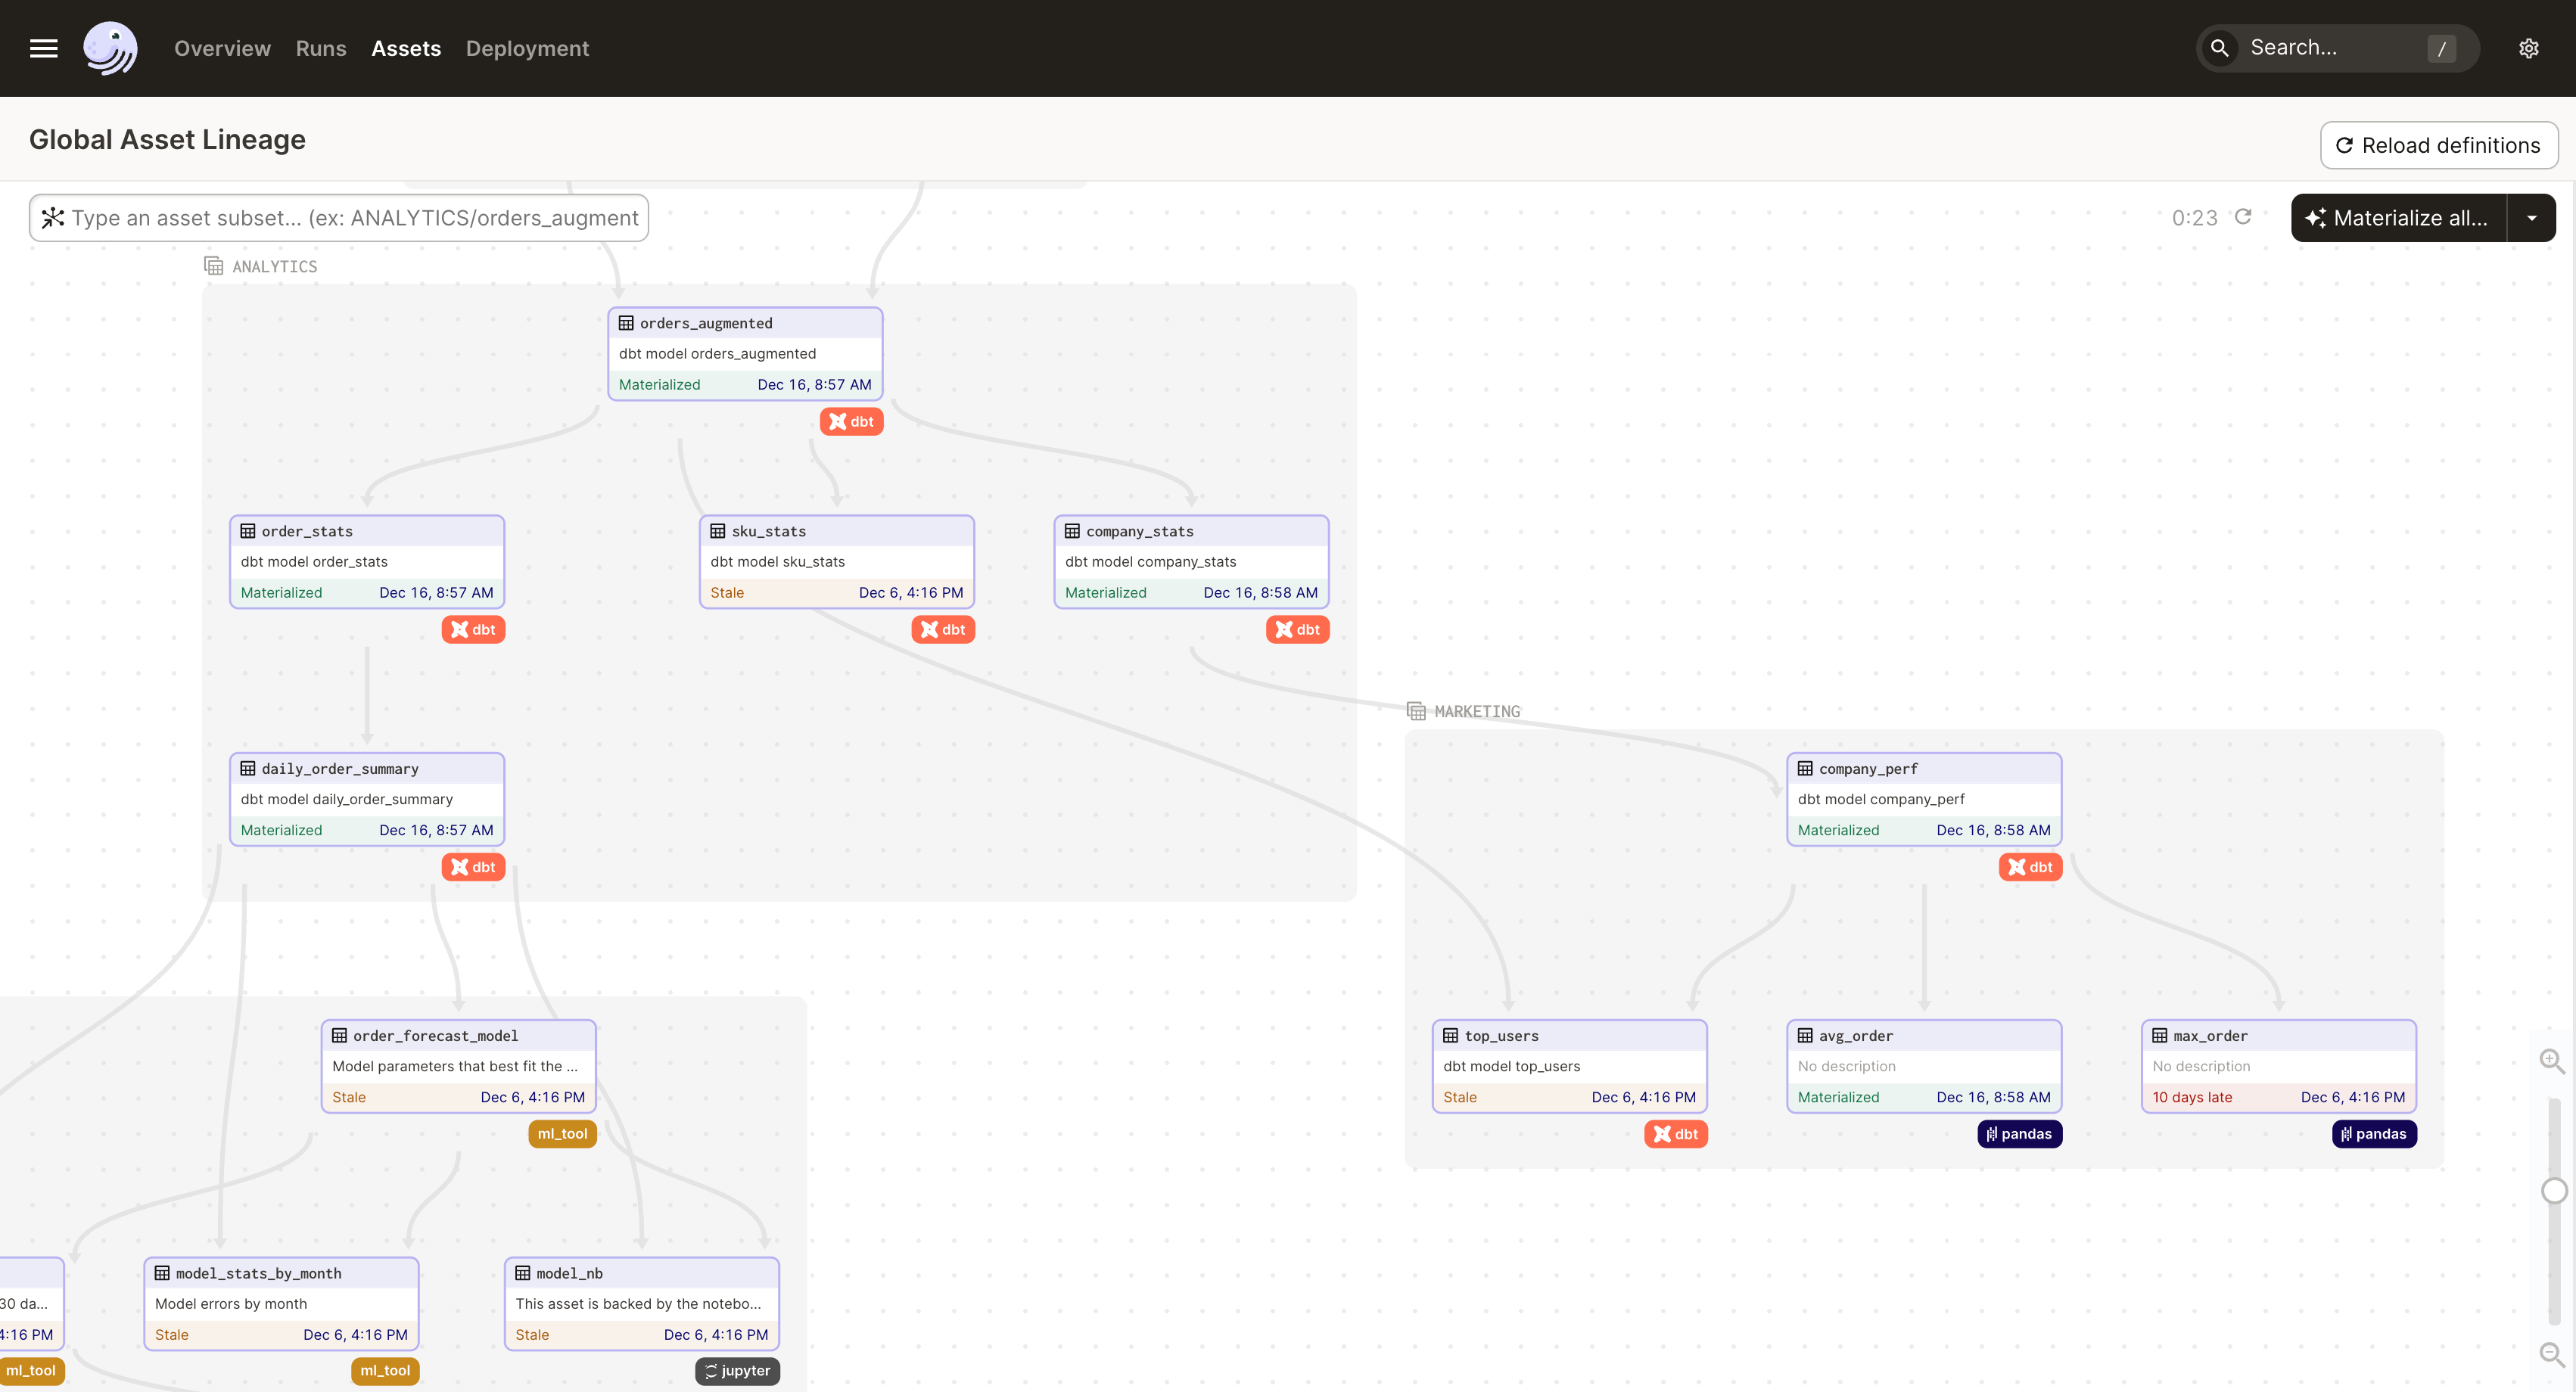
Task: Refresh the asset data timer icon
Action: [x=2242, y=217]
